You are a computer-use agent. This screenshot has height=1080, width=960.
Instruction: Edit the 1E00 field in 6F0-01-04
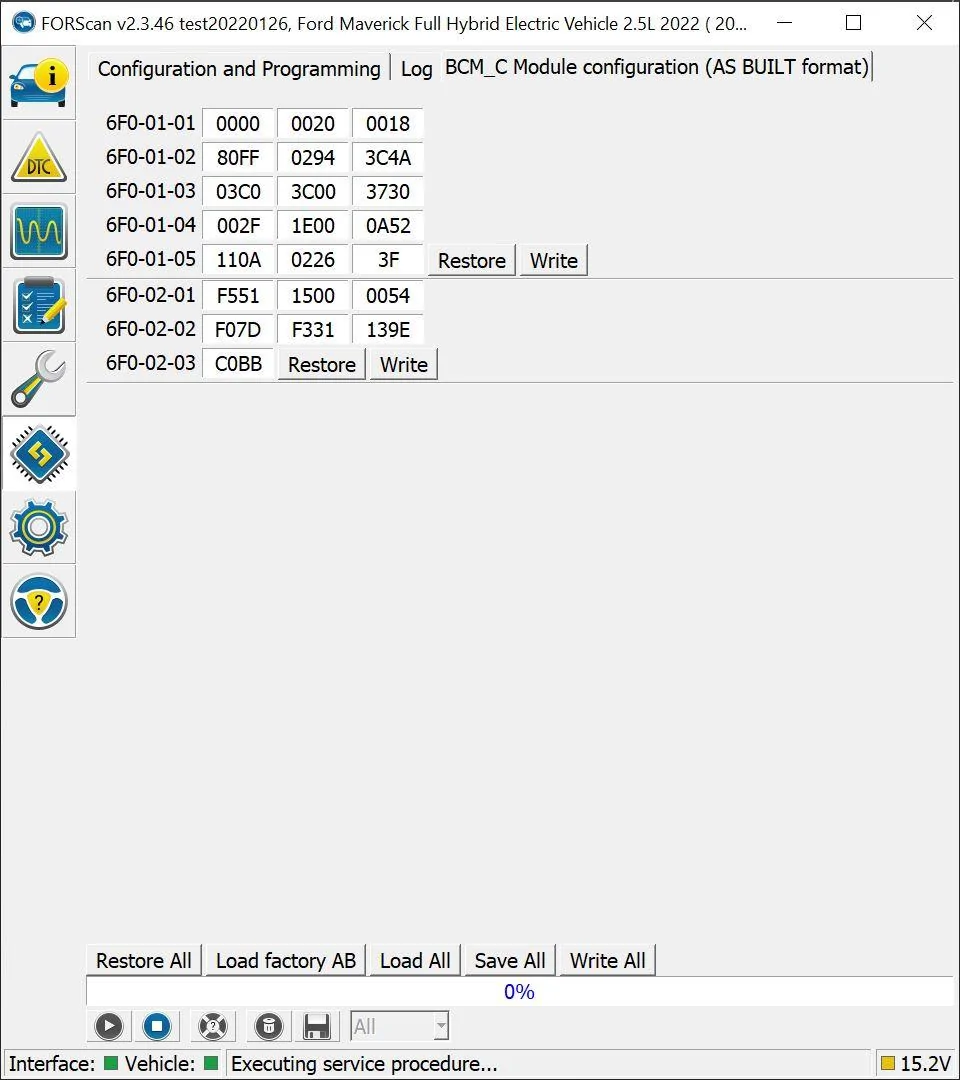pyautogui.click(x=313, y=226)
